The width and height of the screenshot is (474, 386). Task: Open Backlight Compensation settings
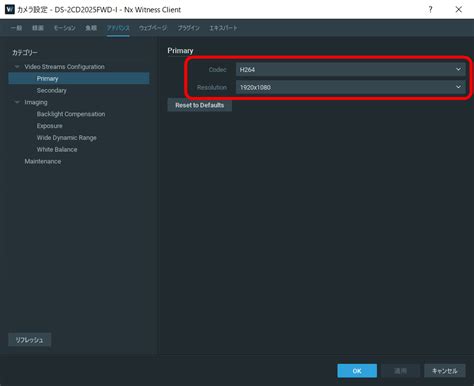[x=71, y=114]
